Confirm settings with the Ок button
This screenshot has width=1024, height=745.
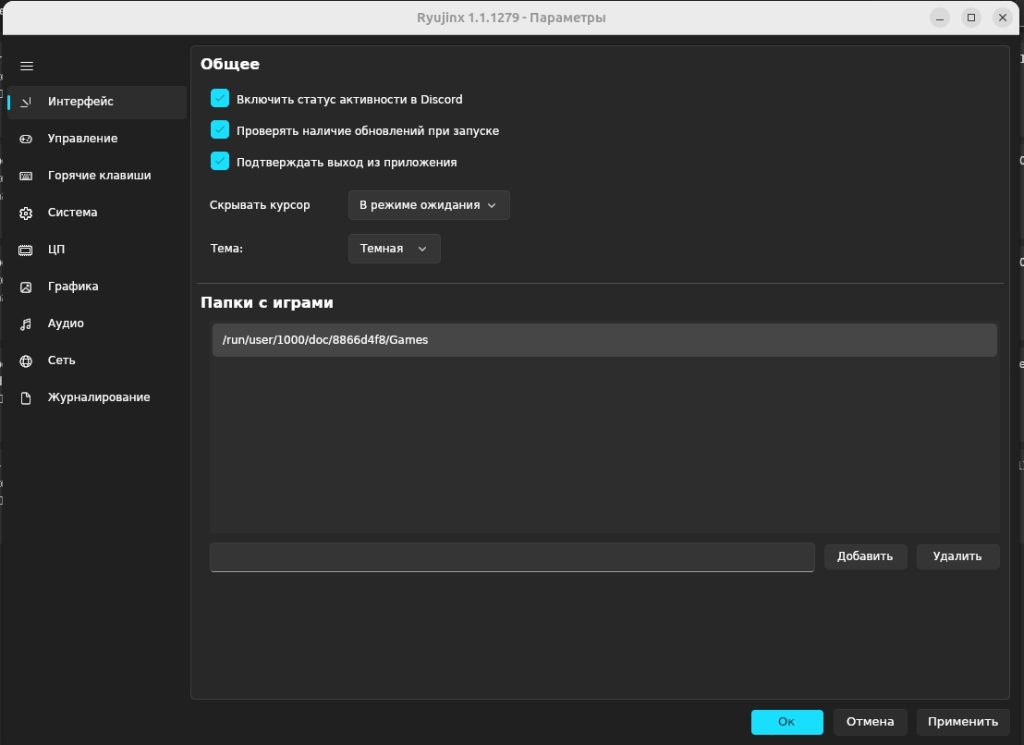click(x=787, y=721)
